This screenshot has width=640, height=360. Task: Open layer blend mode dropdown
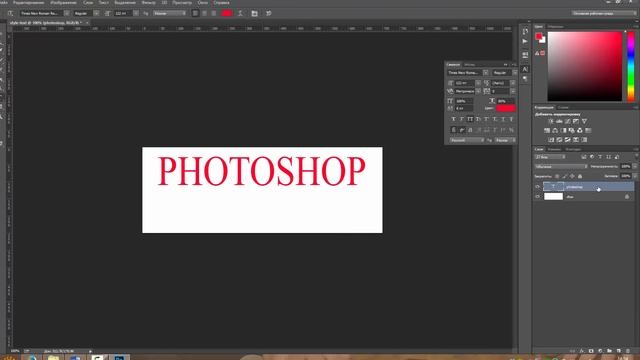point(561,167)
